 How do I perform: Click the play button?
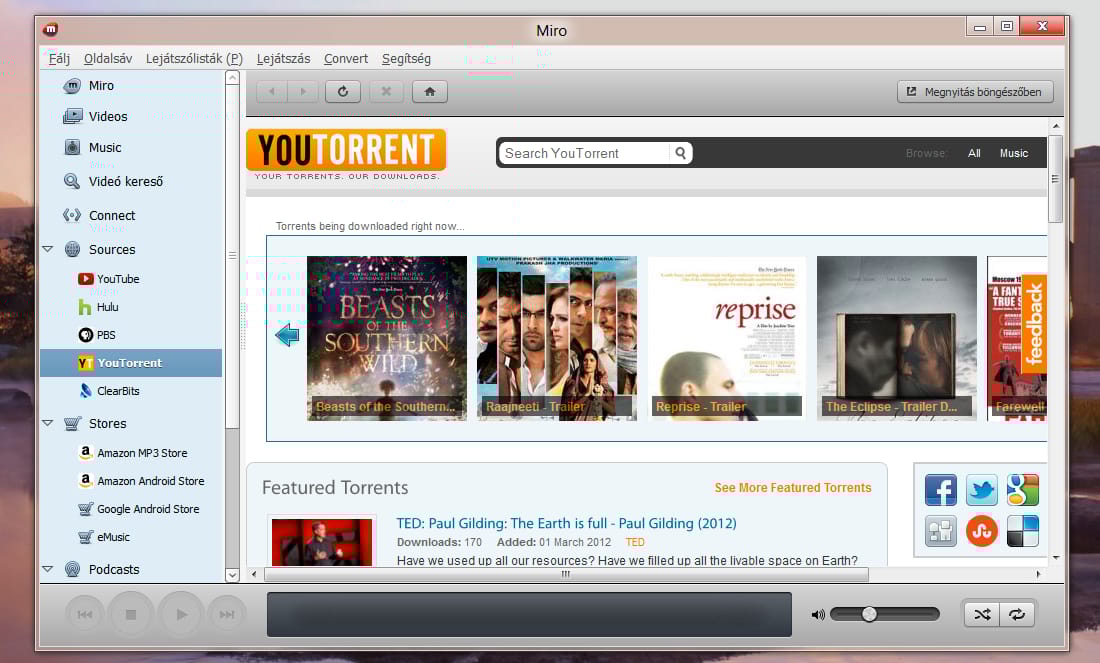(x=181, y=615)
